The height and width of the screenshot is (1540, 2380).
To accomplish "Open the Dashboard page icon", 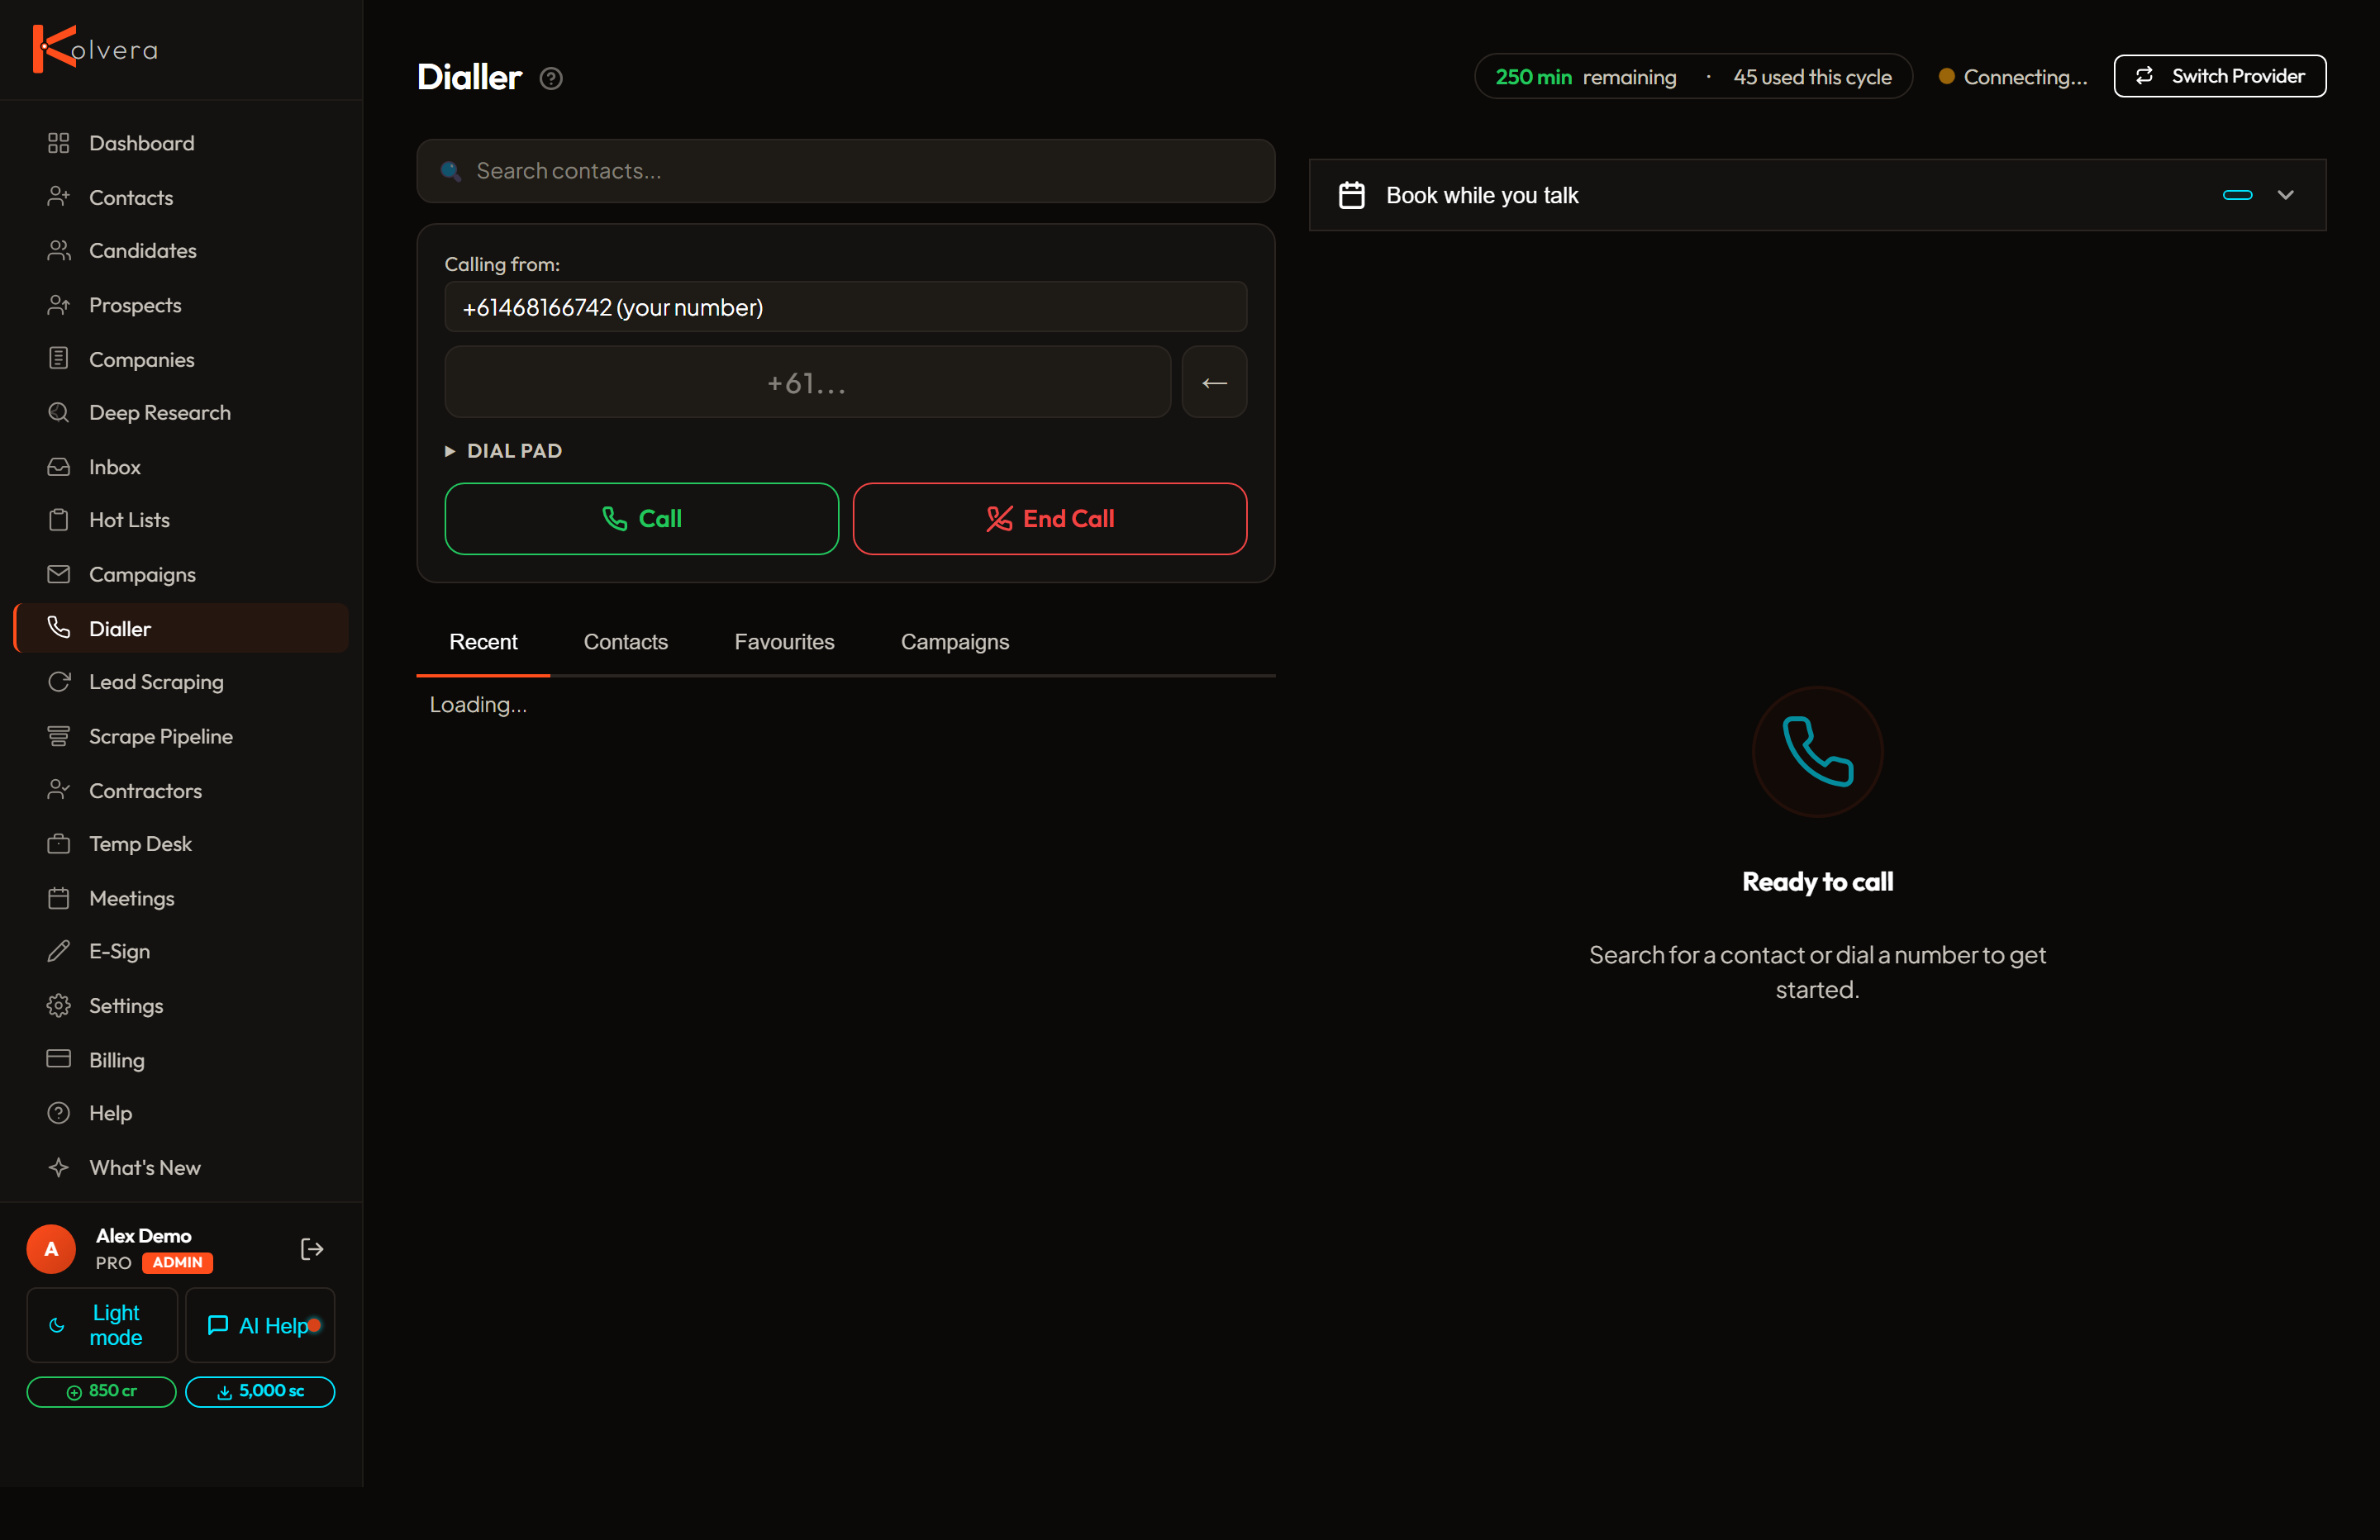I will click(x=58, y=143).
